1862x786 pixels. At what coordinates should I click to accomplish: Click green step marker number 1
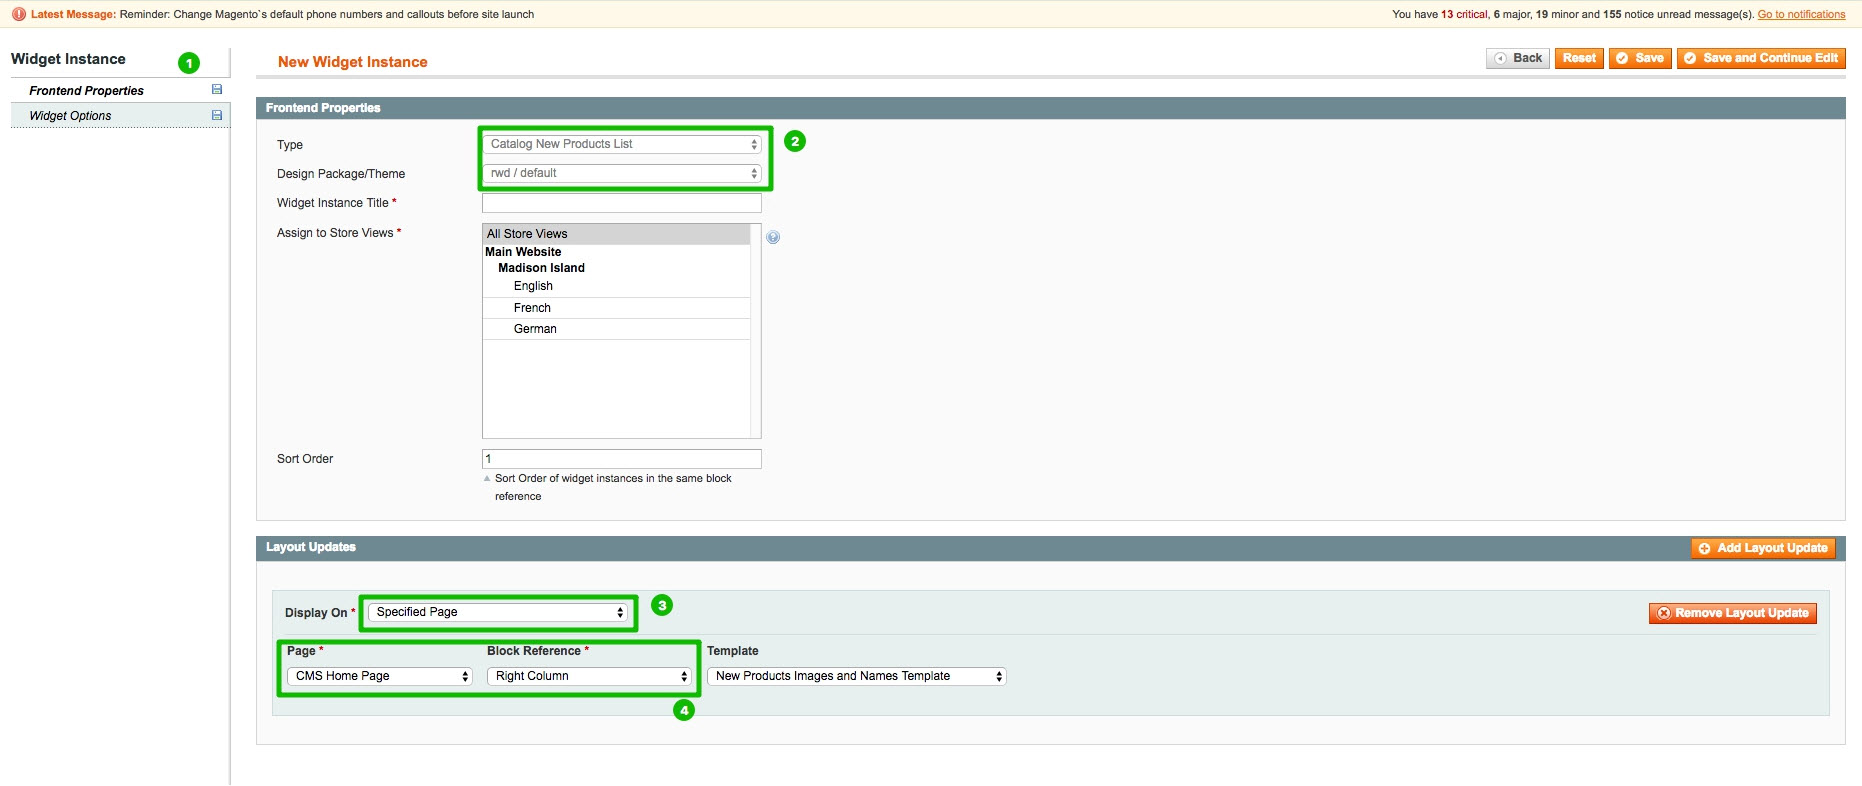189,63
